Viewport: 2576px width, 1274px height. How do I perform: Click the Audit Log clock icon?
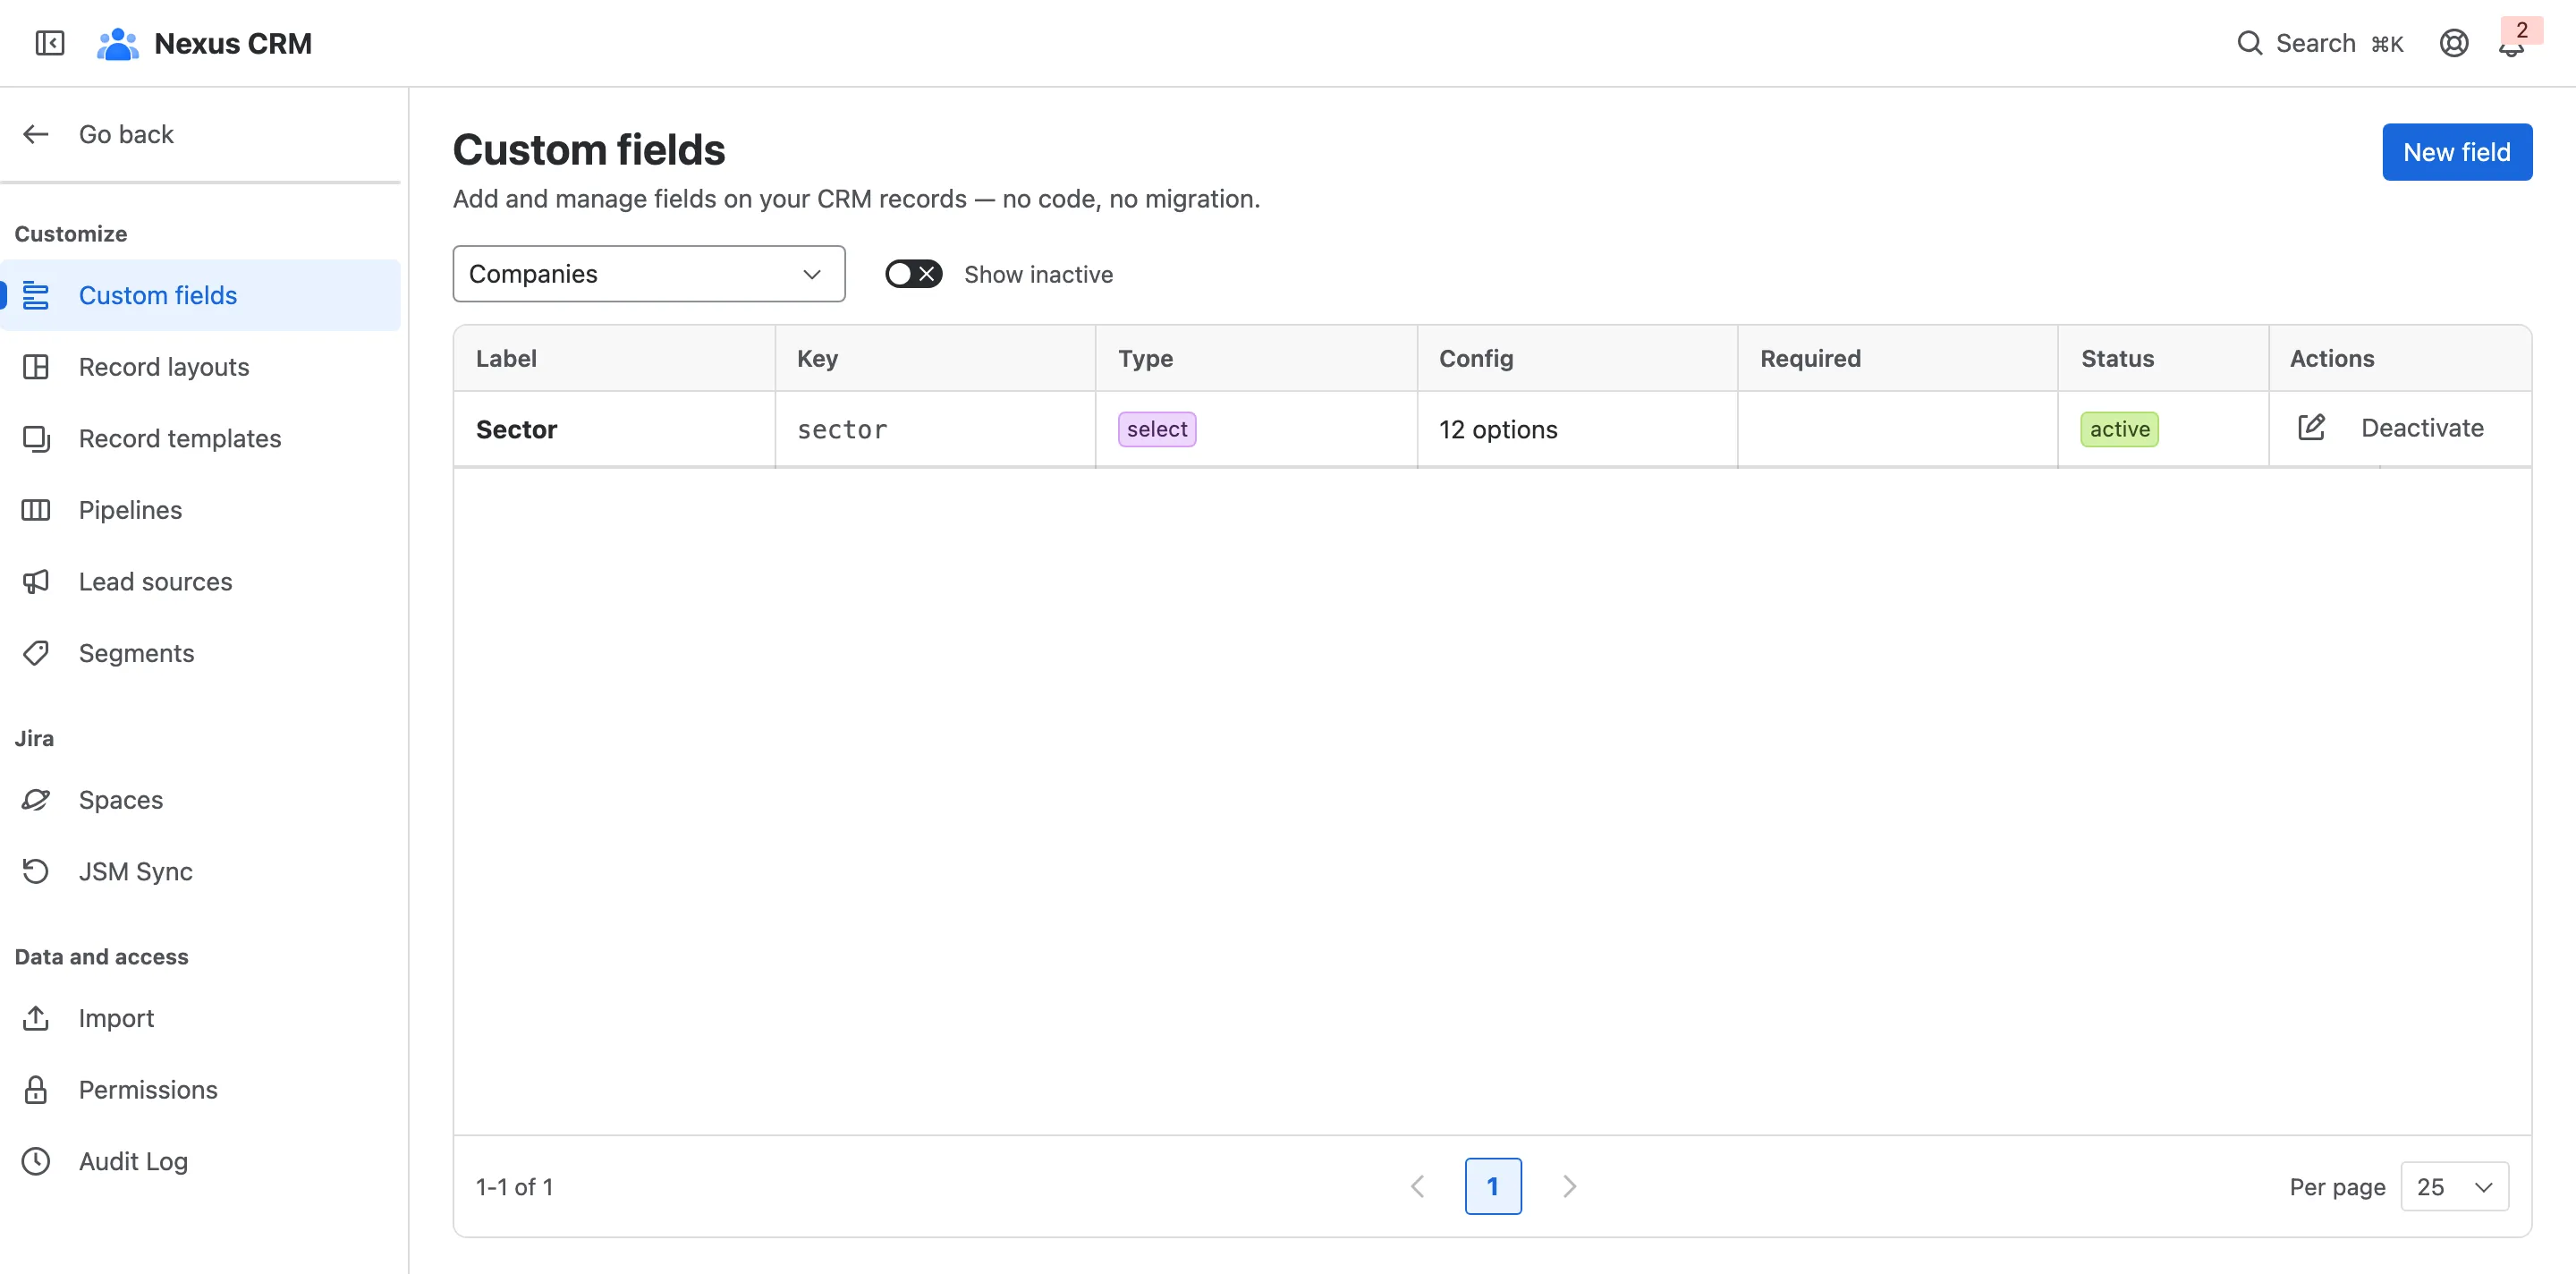coord(36,1161)
